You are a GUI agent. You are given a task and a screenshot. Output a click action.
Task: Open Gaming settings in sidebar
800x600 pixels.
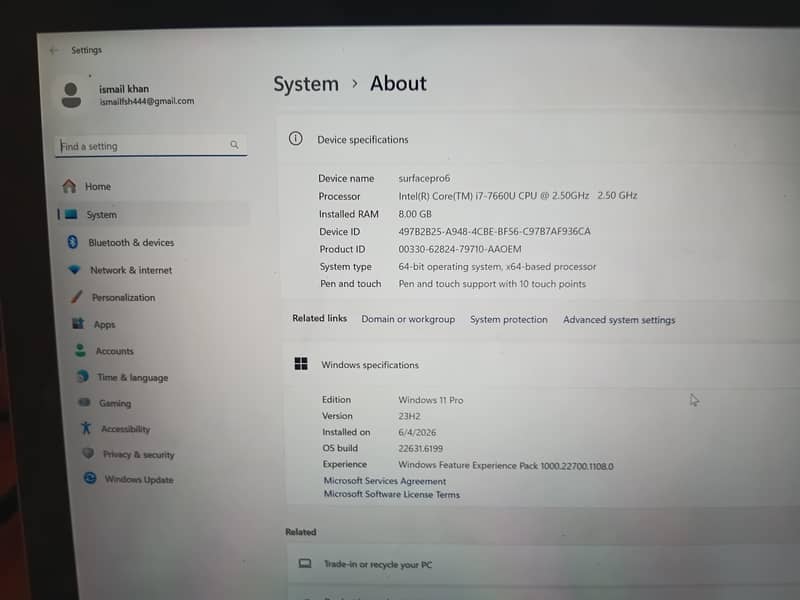(115, 403)
